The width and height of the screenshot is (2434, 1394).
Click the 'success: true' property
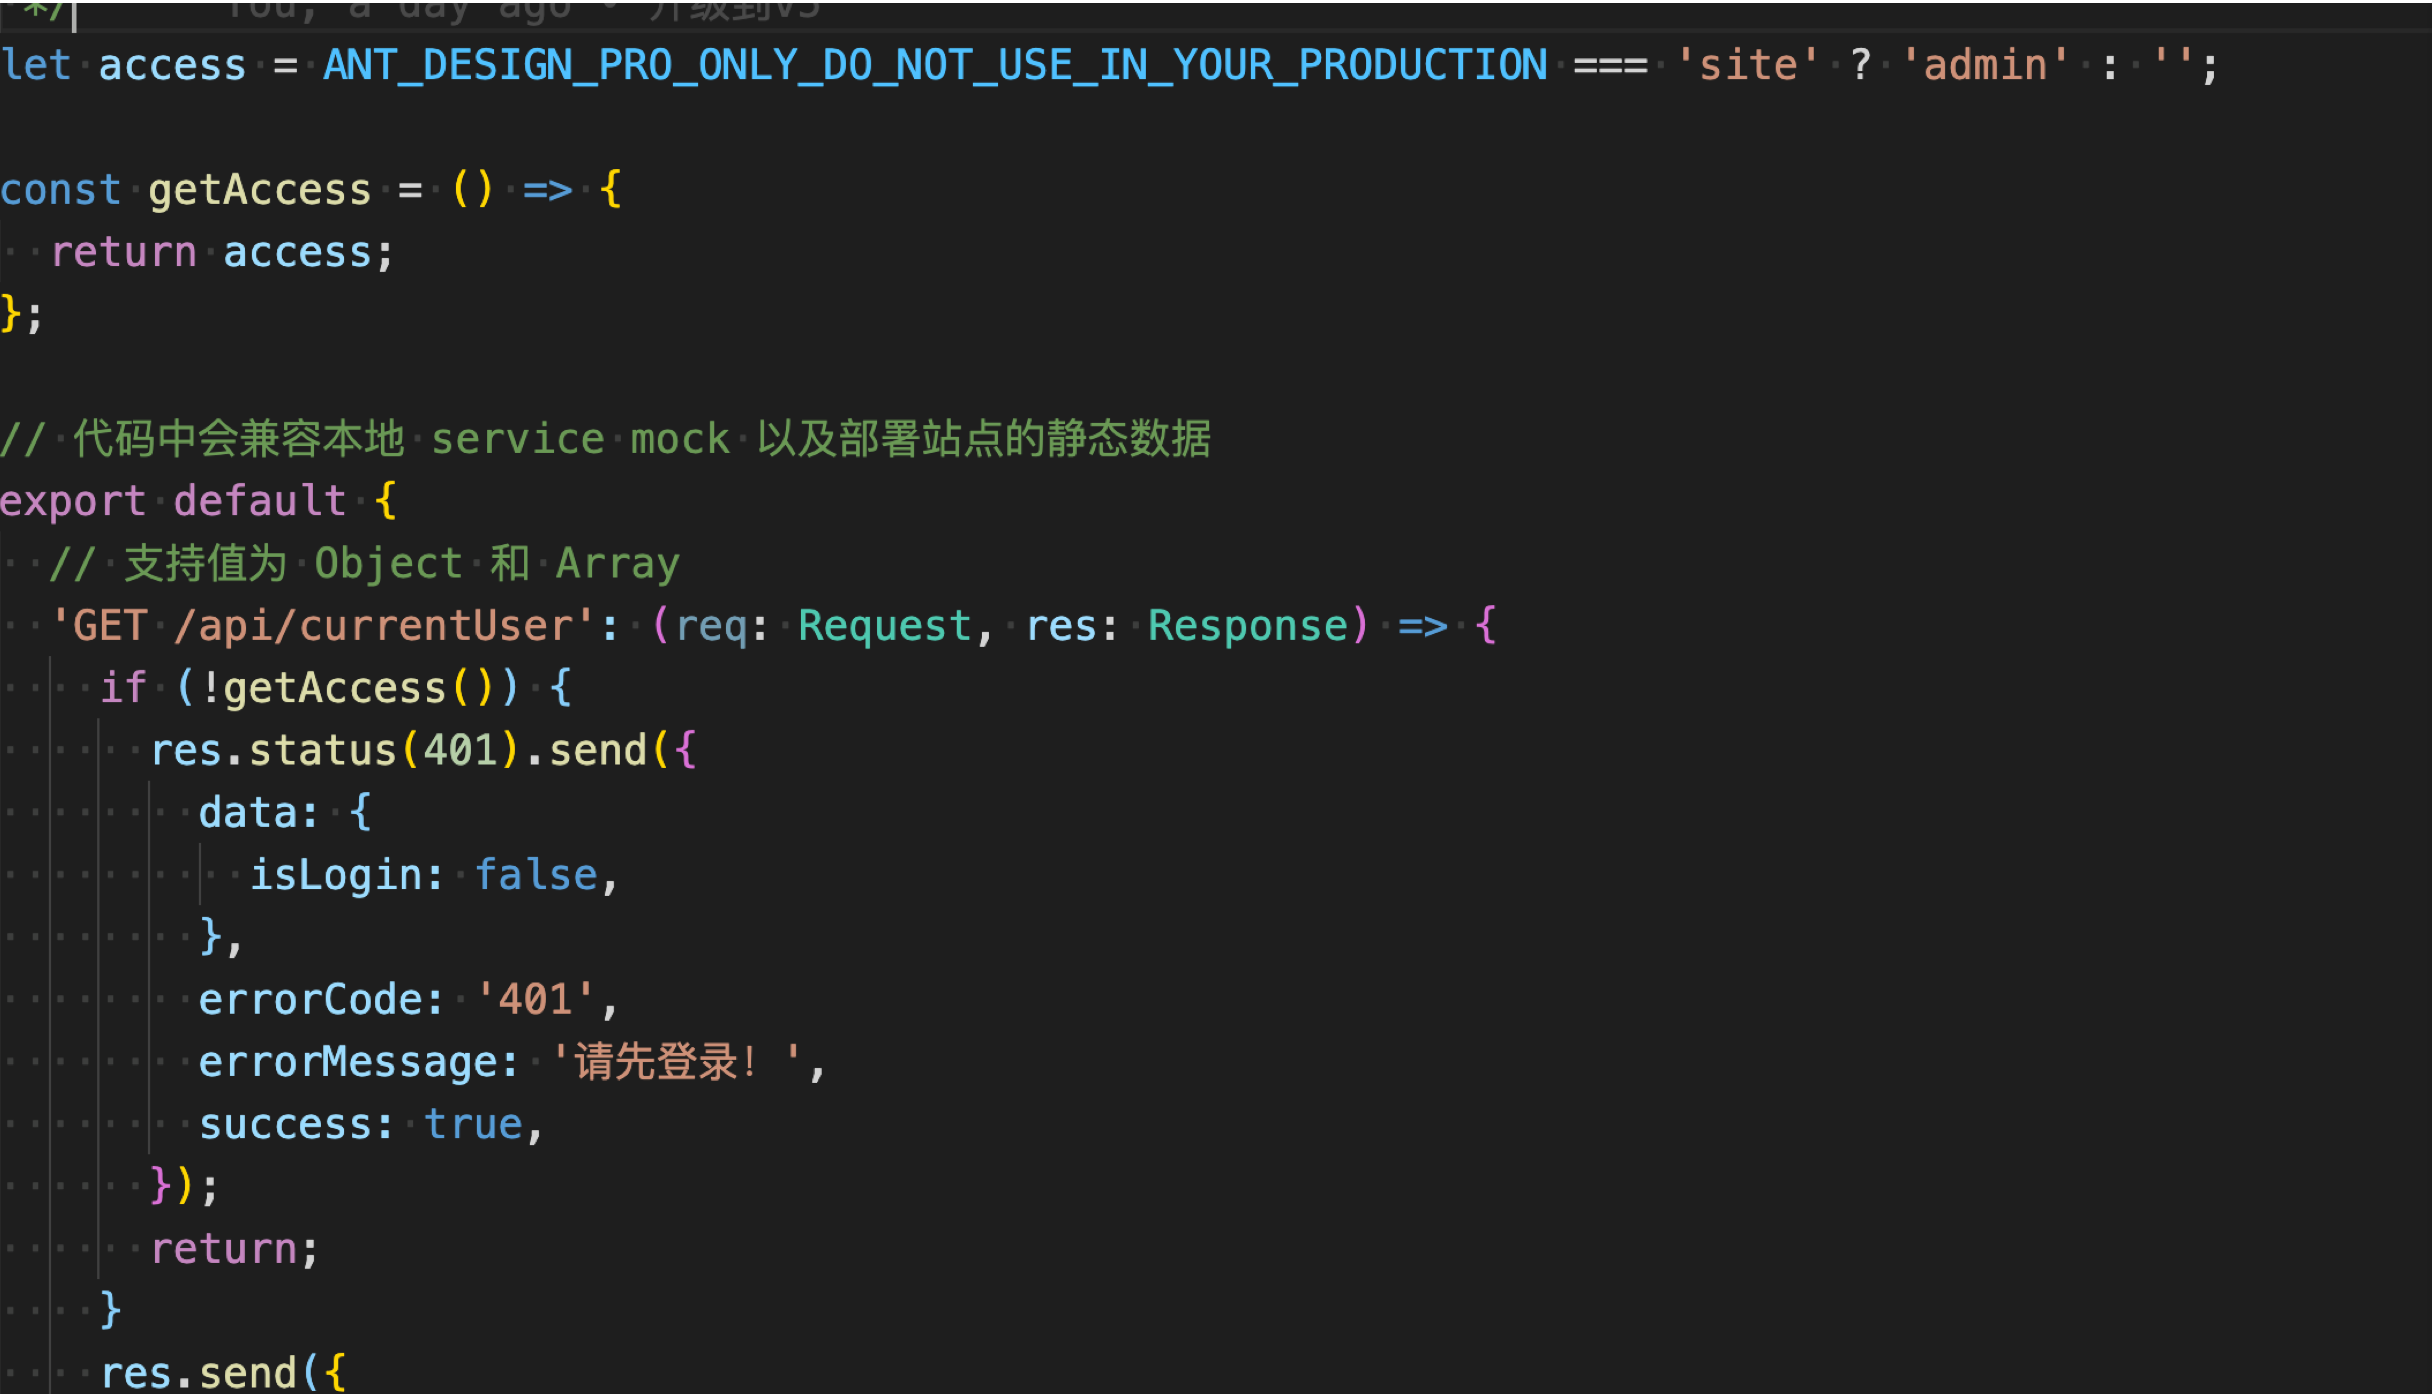click(360, 1125)
